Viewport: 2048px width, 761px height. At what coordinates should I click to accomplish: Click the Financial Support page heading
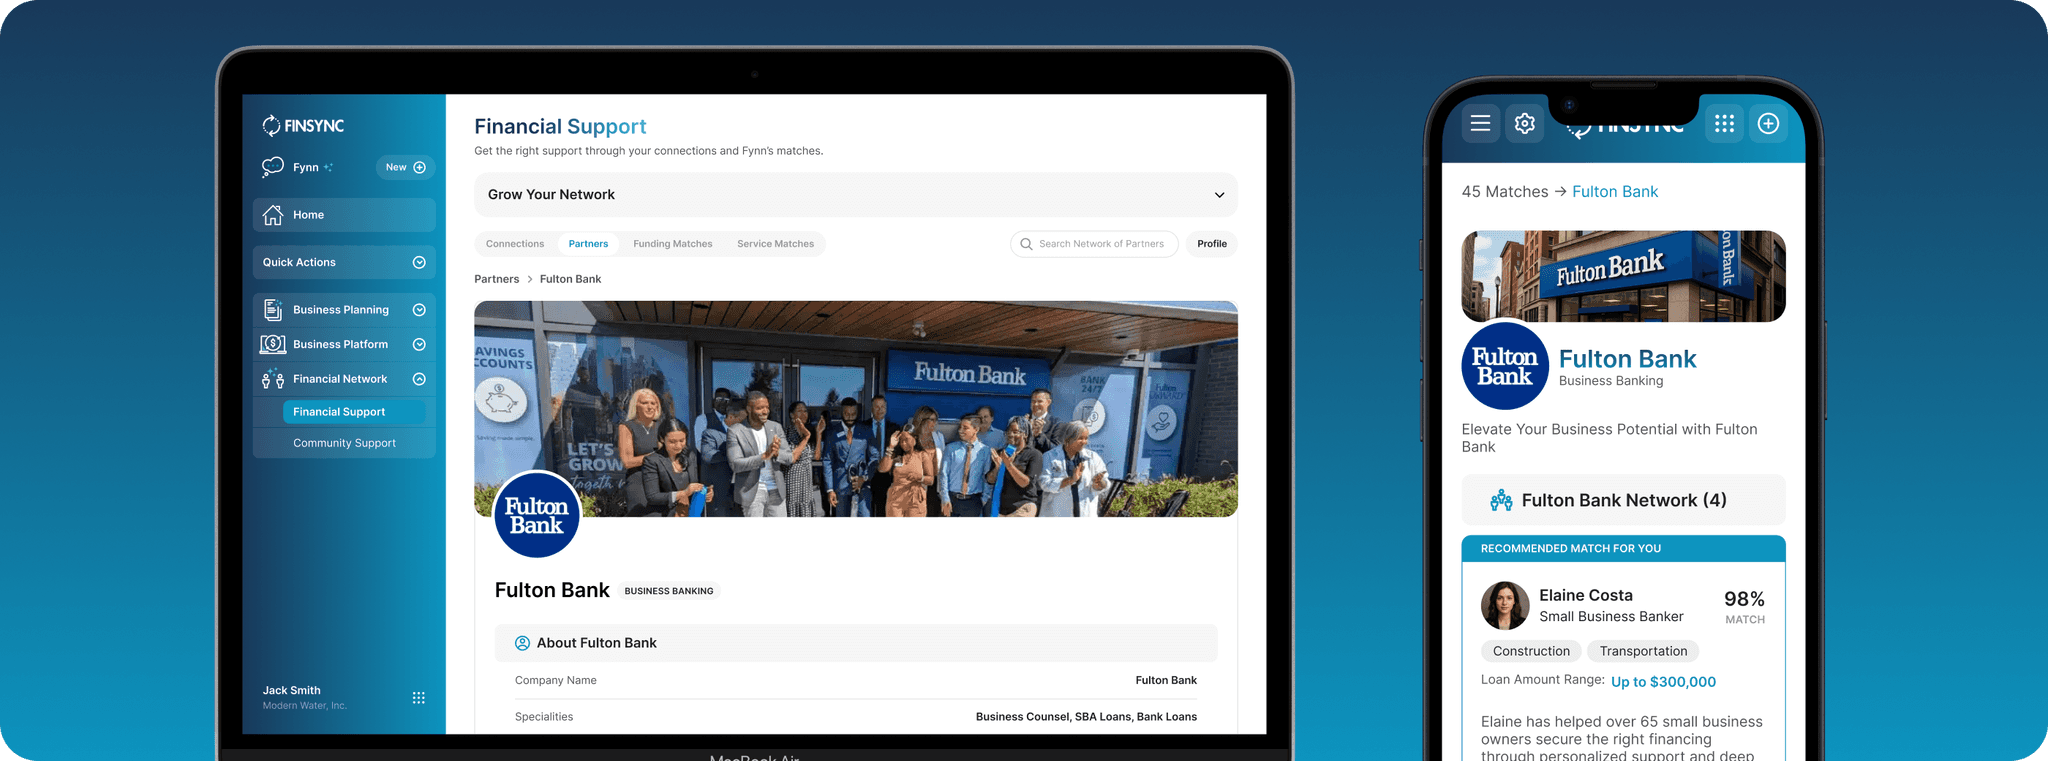(560, 127)
